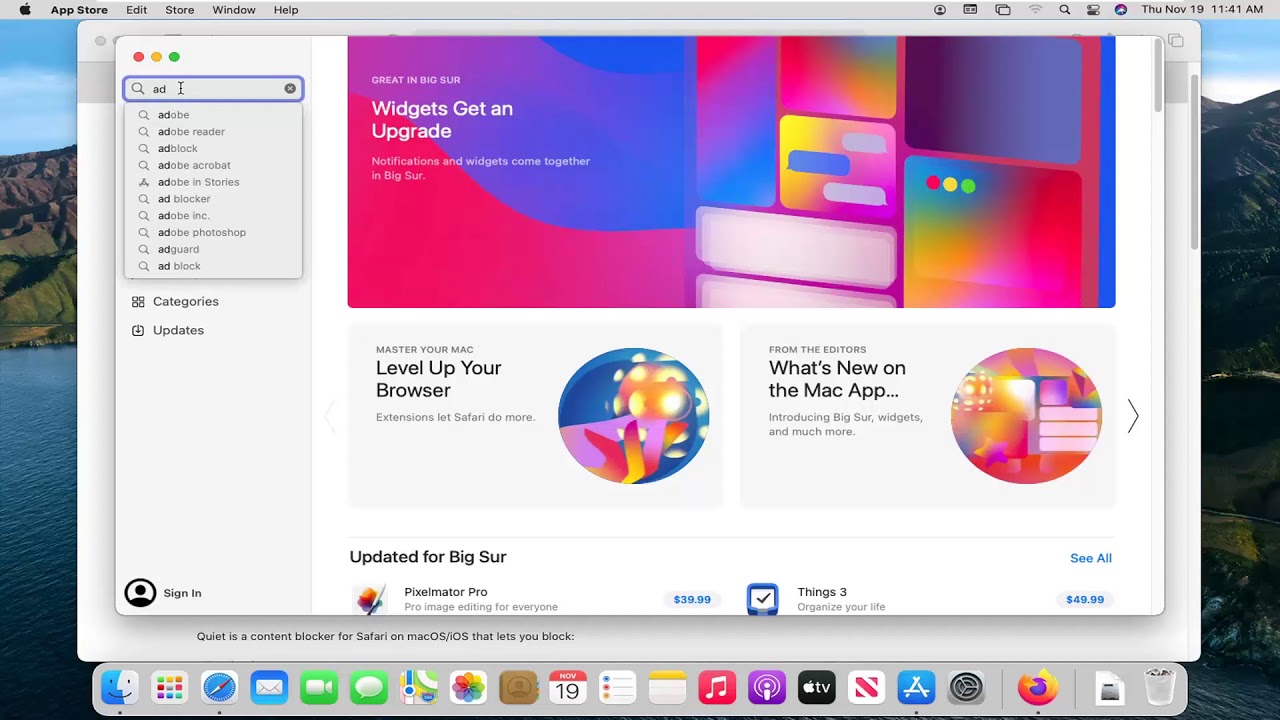Image resolution: width=1280 pixels, height=720 pixels.
Task: Click the date and time in menu bar
Action: 1202,10
